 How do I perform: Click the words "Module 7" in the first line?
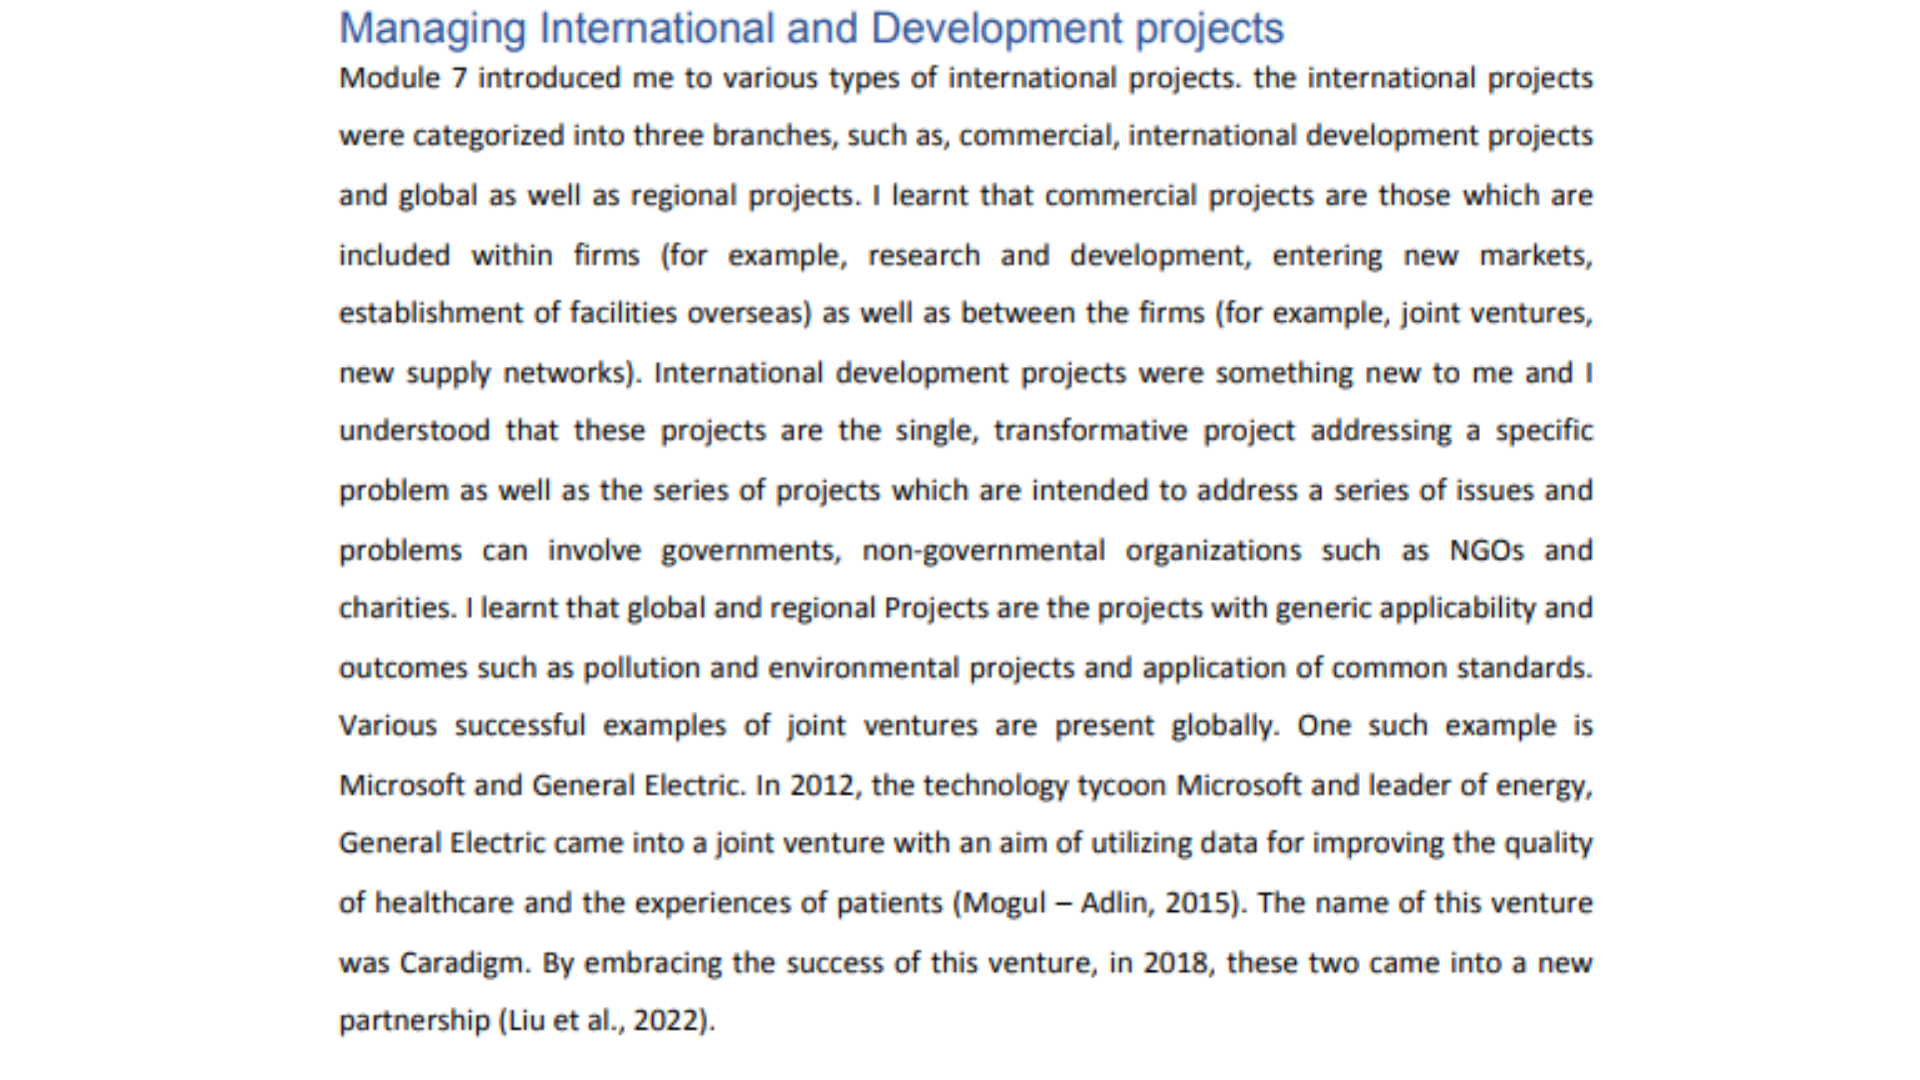(403, 78)
